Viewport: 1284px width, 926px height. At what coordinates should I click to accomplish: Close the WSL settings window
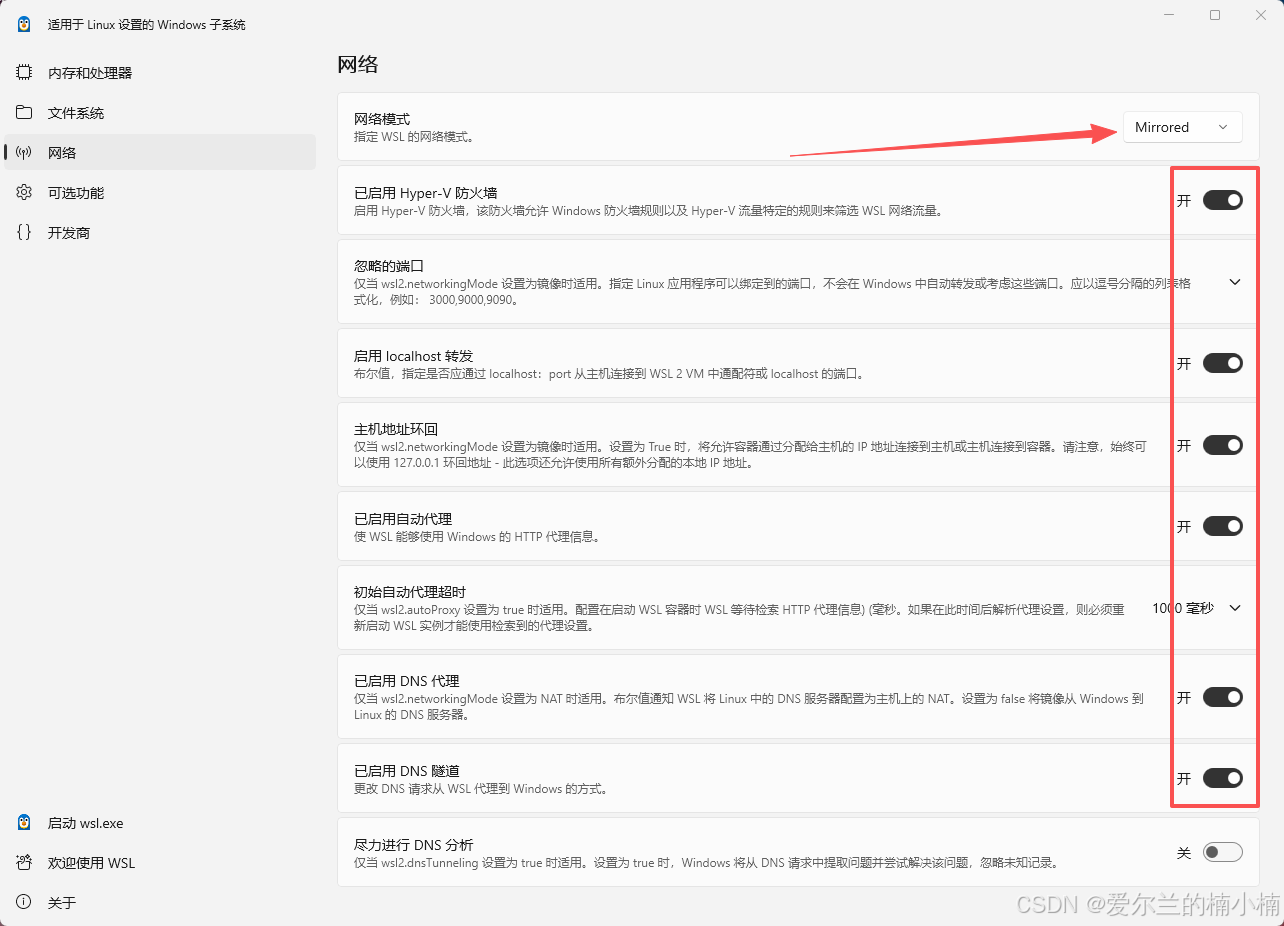tap(1261, 15)
